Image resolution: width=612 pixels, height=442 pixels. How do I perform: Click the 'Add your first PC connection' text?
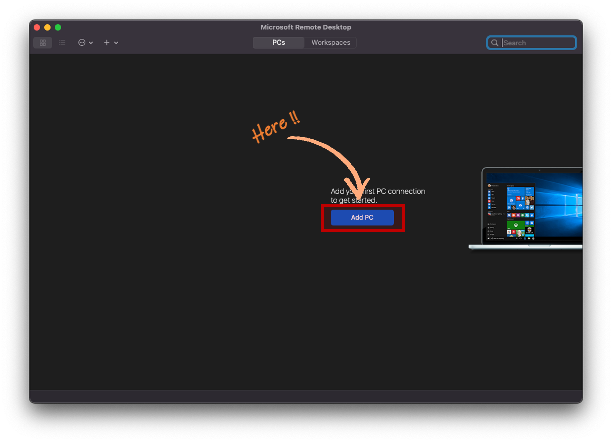pos(377,191)
